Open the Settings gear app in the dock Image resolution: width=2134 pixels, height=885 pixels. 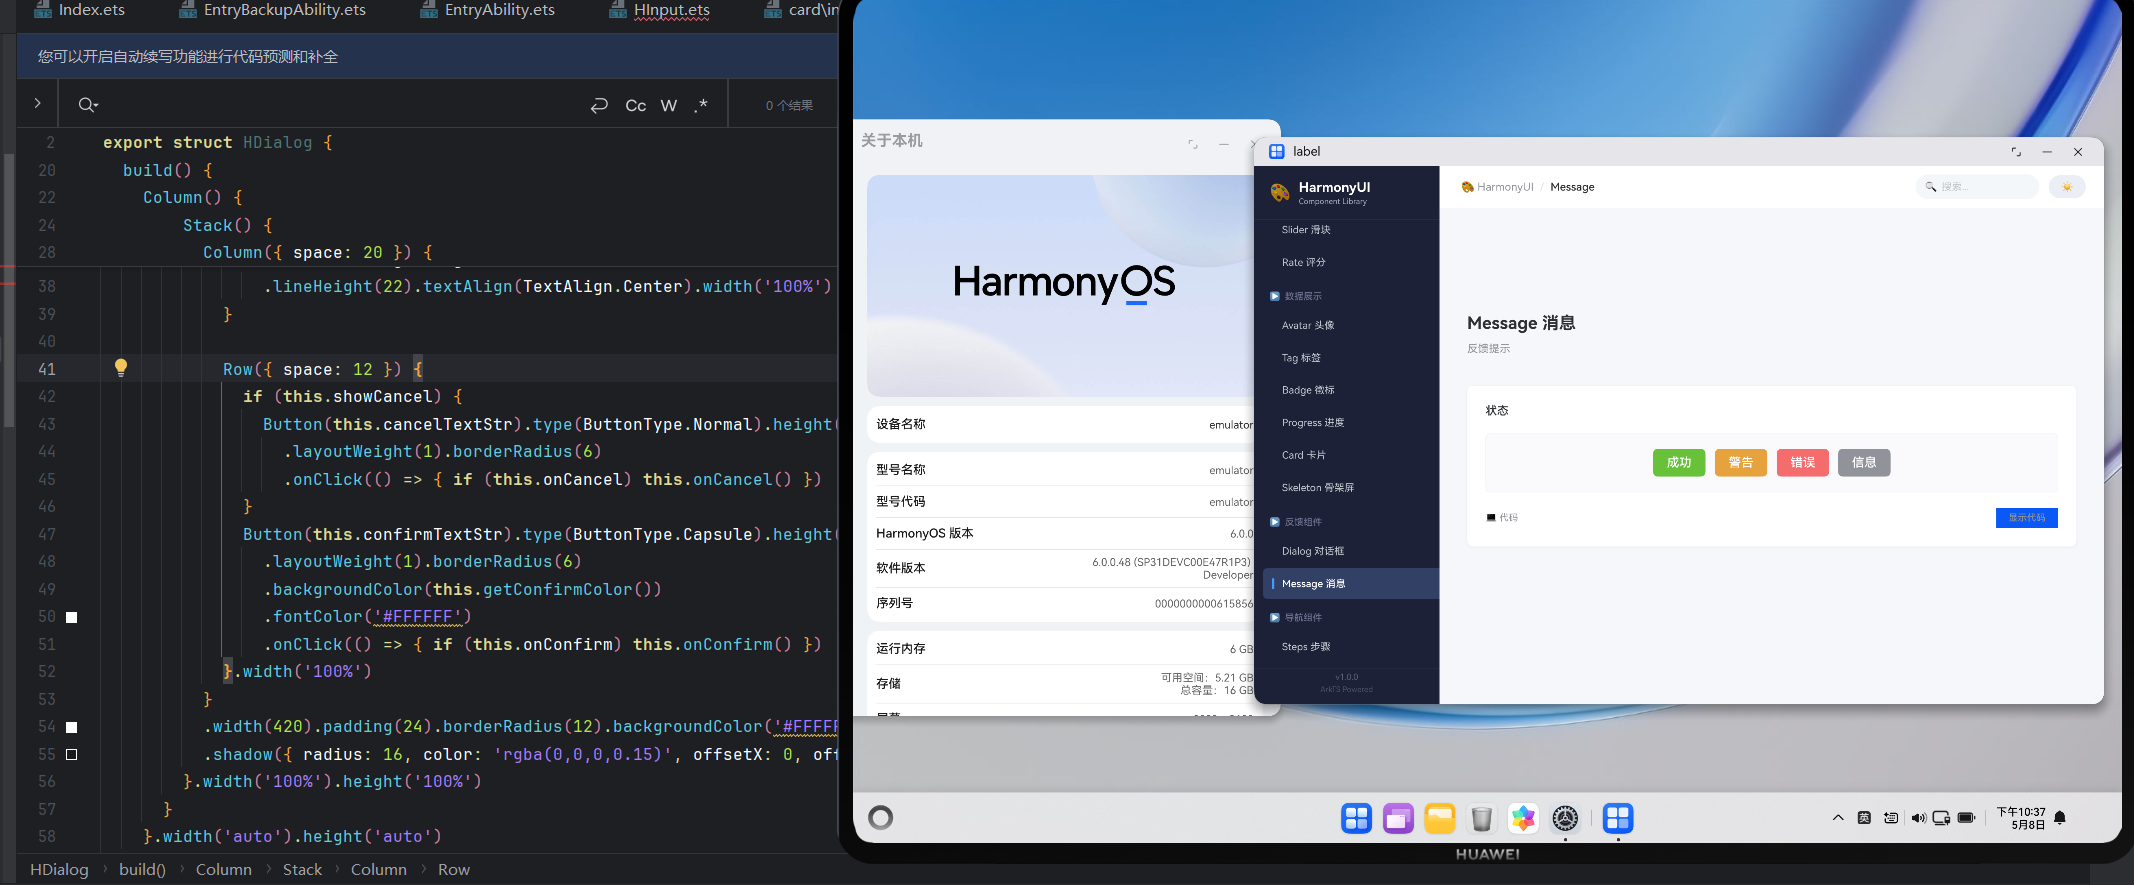point(1565,818)
